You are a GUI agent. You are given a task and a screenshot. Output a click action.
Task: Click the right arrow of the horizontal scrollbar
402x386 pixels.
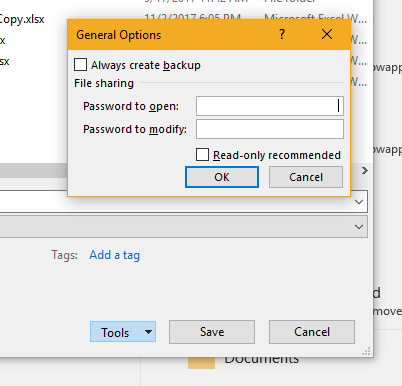pyautogui.click(x=365, y=171)
